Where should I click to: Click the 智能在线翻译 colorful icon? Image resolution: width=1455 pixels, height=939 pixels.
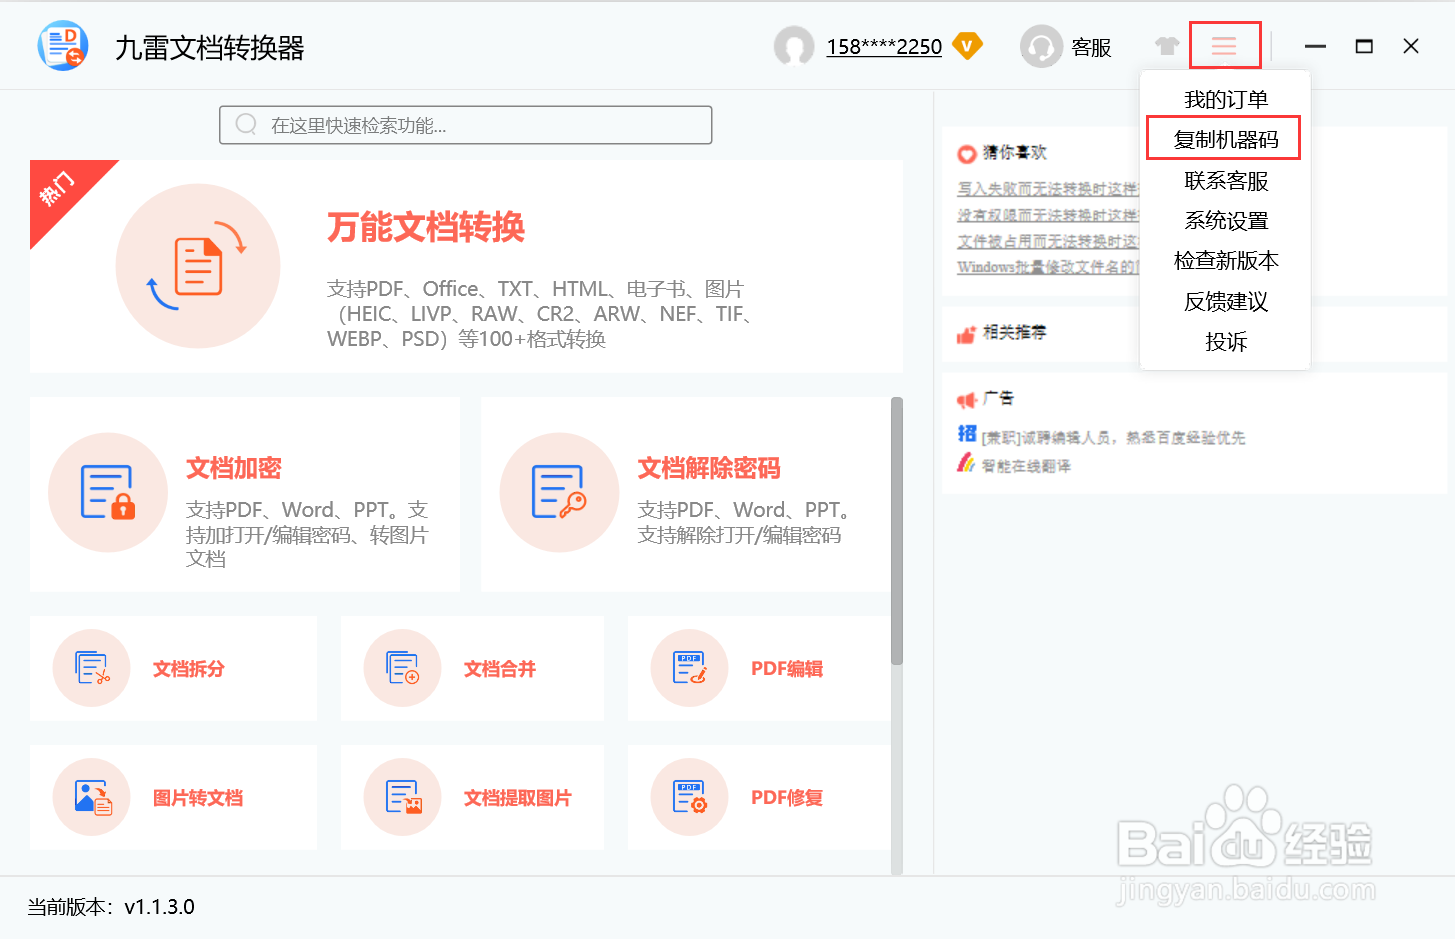click(x=966, y=462)
